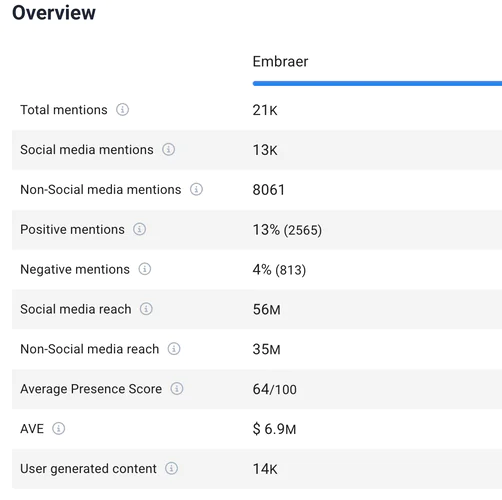Click info icon next to Social media mentions
The width and height of the screenshot is (502, 500).
click(168, 149)
